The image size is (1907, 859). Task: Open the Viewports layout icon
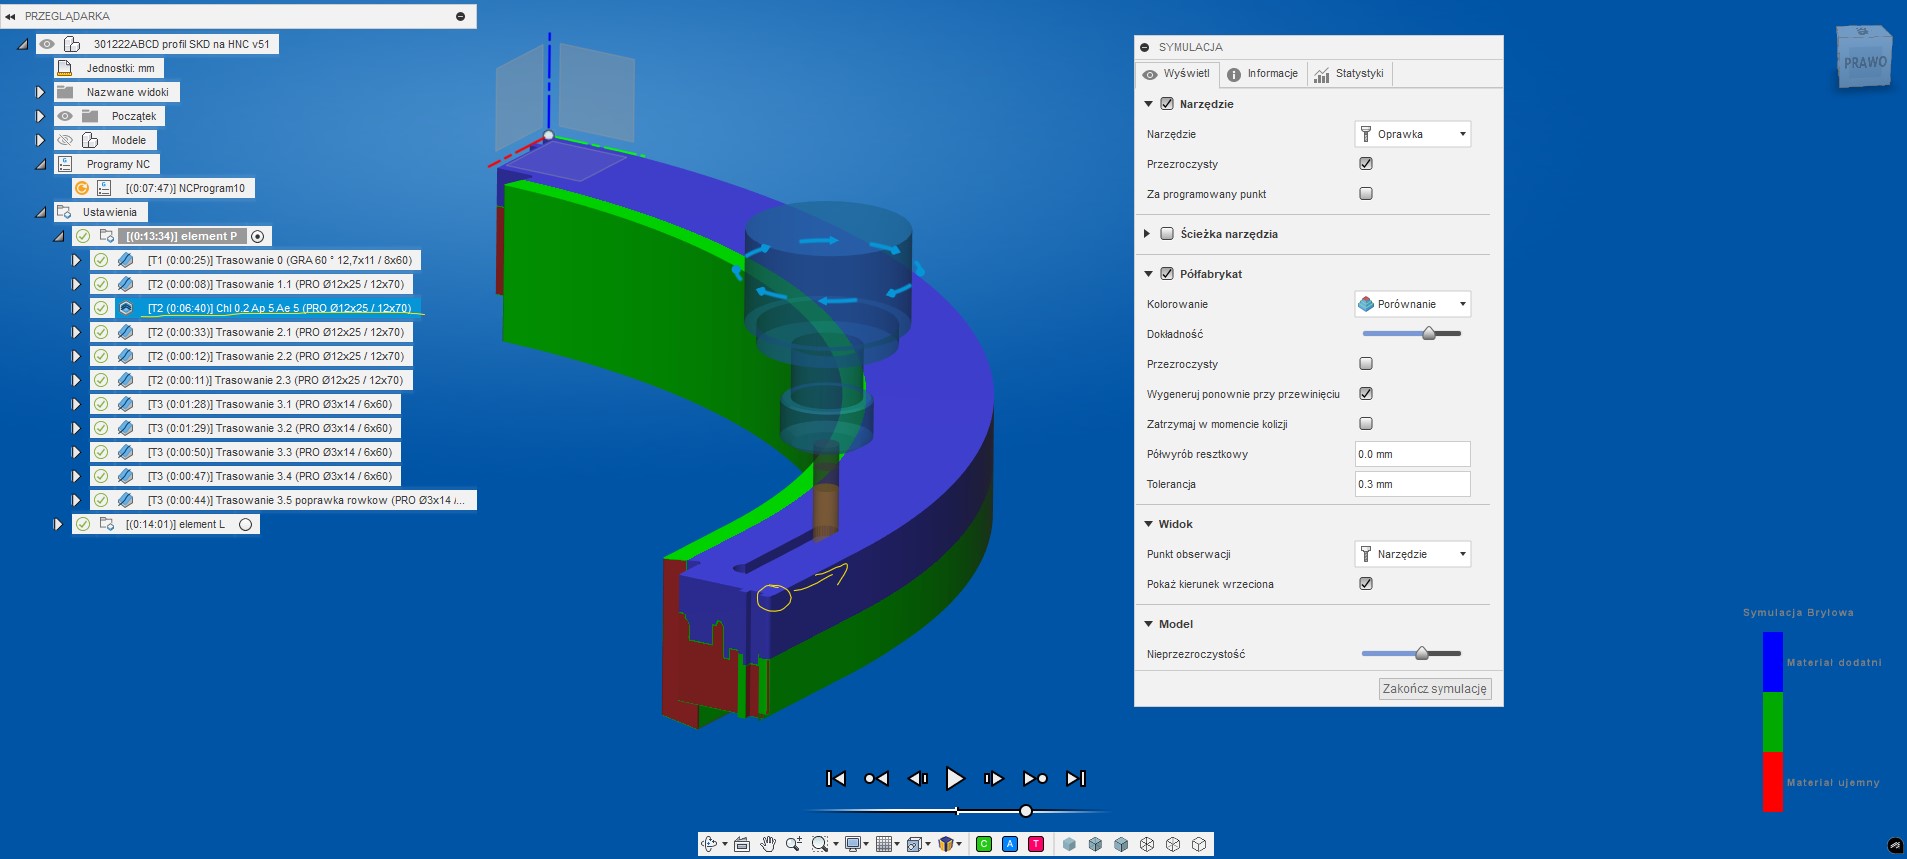tap(915, 844)
